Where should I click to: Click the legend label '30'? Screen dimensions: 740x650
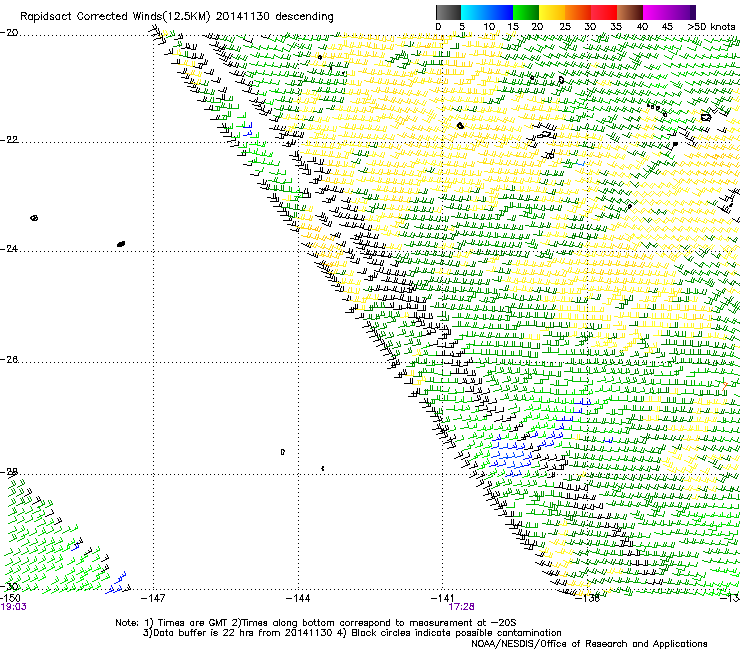(590, 27)
